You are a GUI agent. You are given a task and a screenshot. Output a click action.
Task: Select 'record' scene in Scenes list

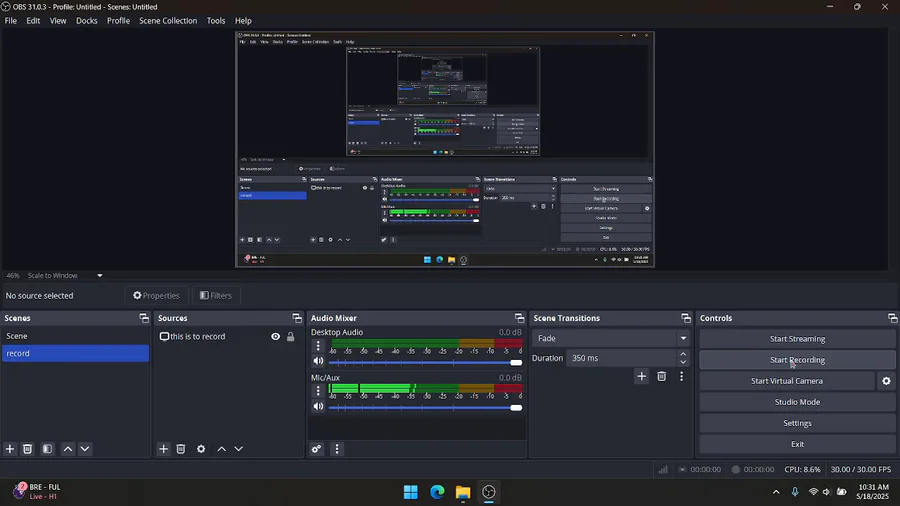click(75, 353)
